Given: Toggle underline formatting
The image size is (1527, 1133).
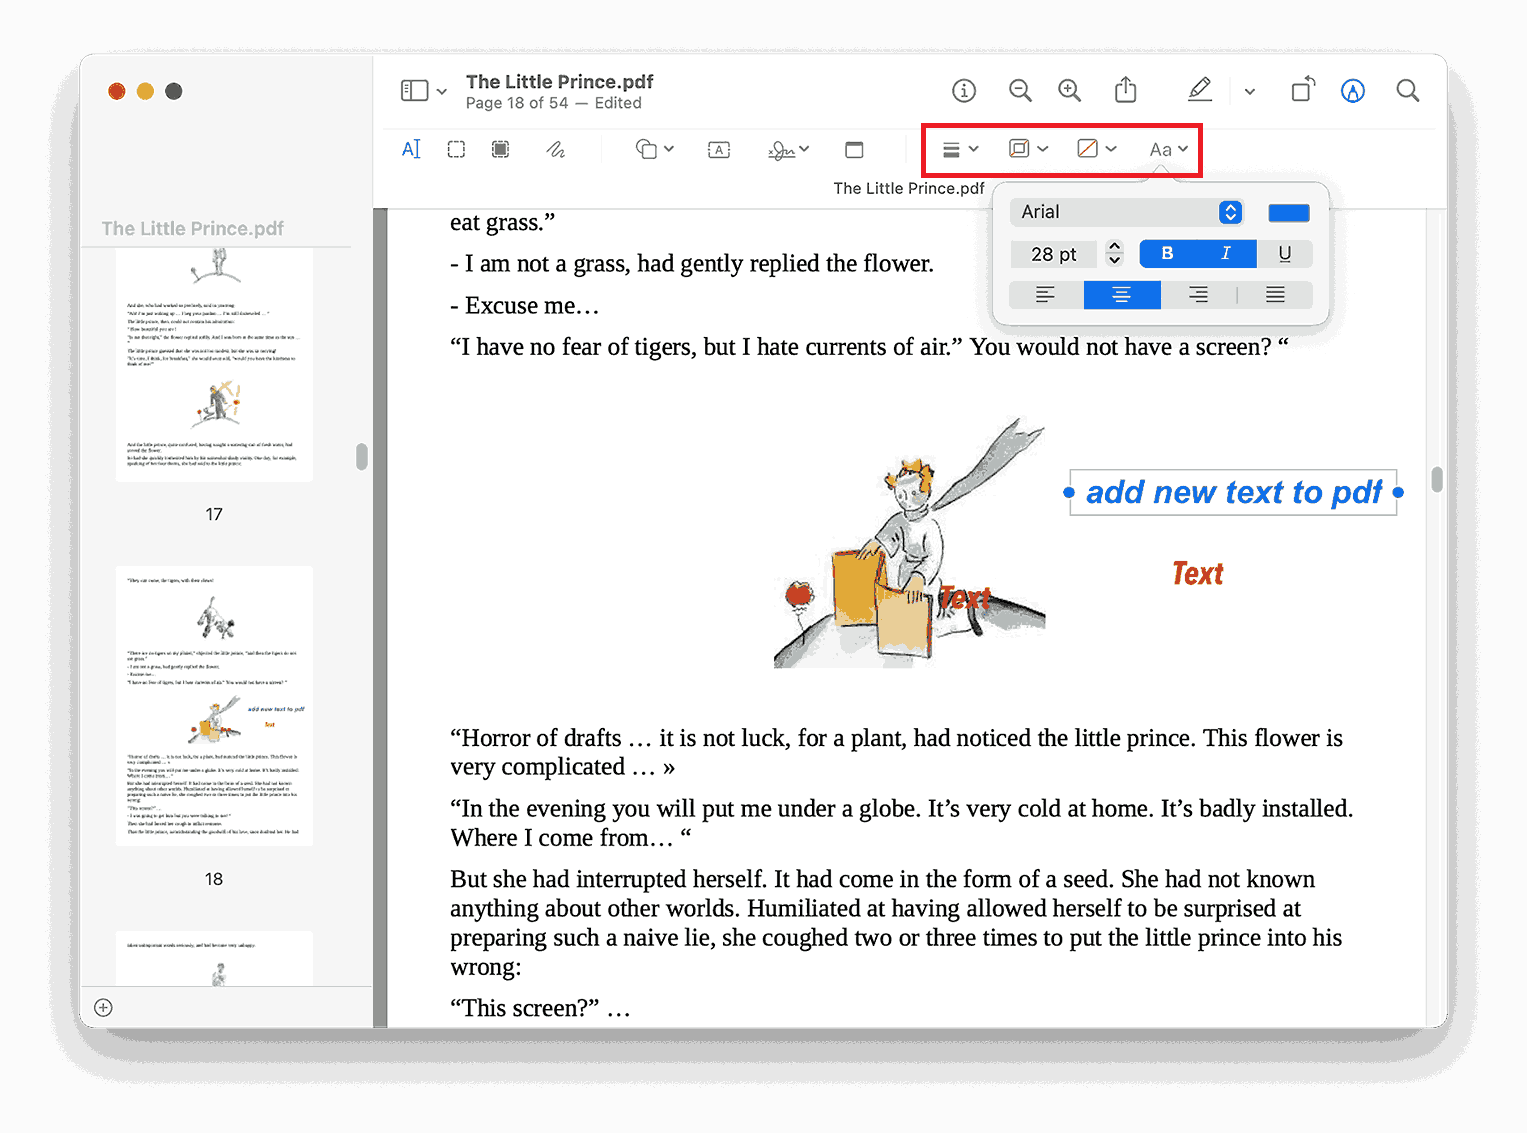Looking at the screenshot, I should point(1285,253).
